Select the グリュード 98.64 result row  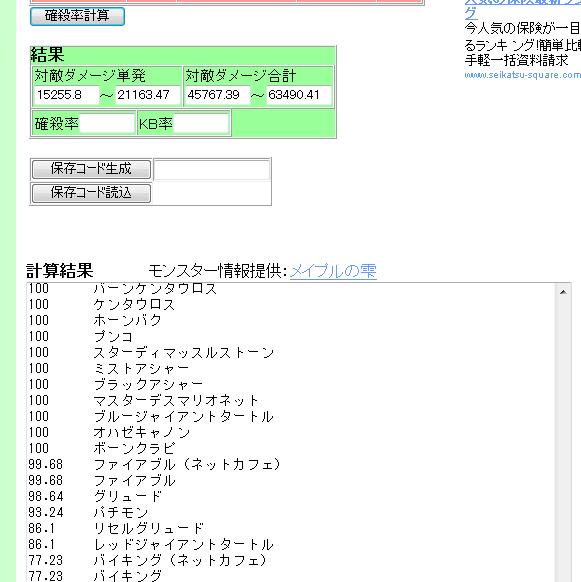coord(291,496)
